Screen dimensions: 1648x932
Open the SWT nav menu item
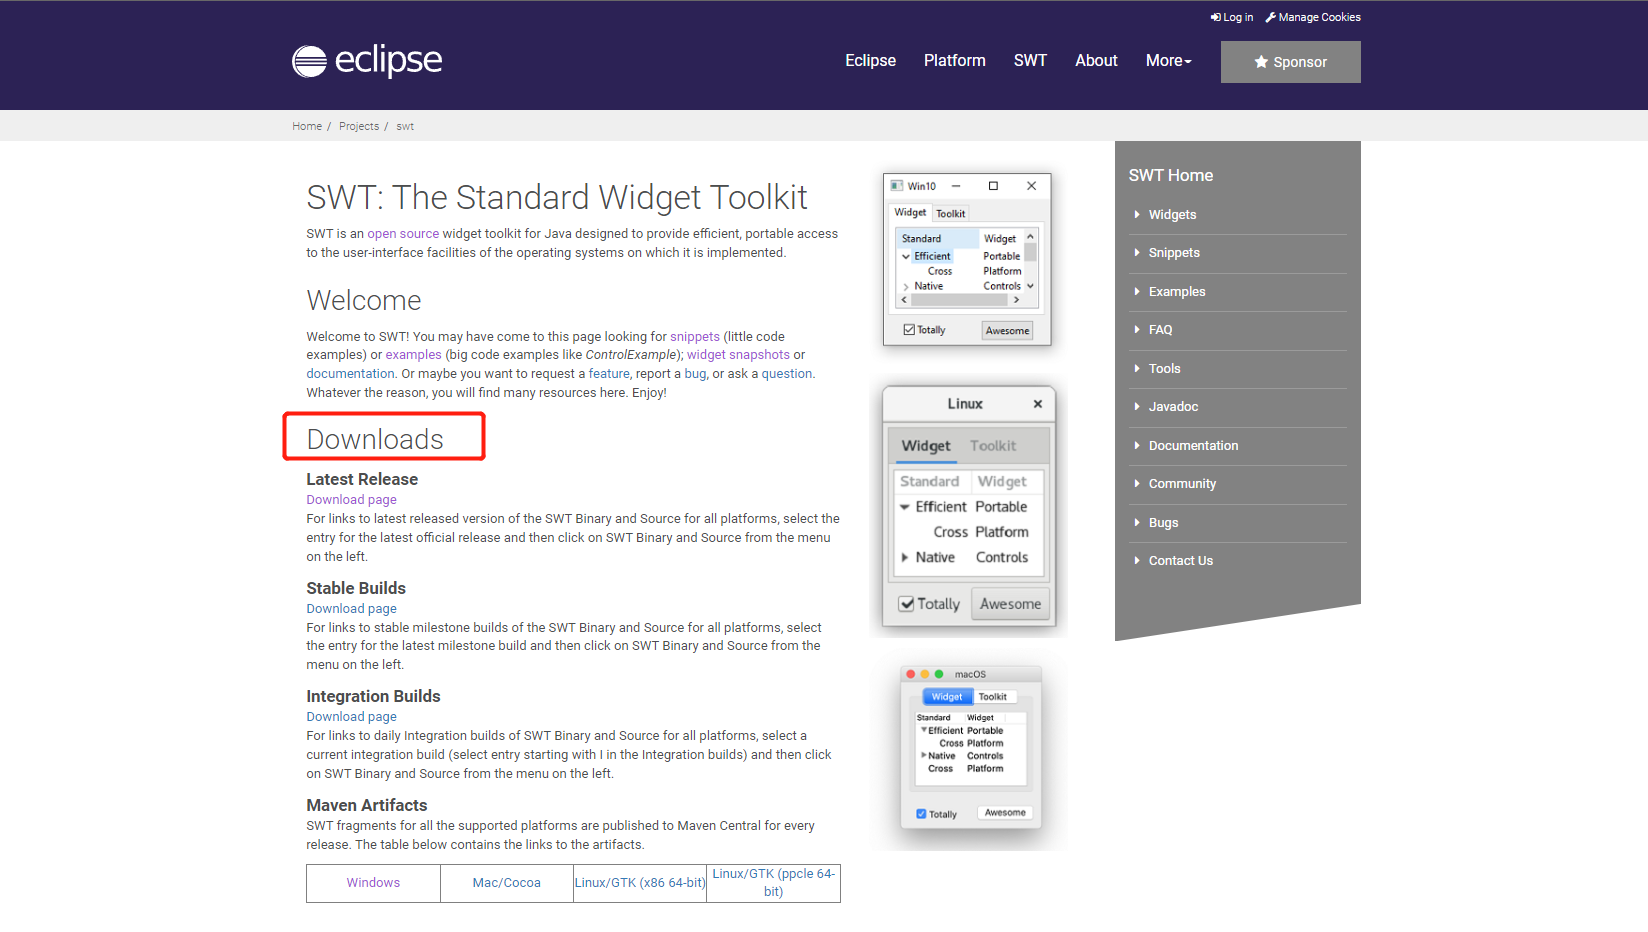coord(1030,61)
